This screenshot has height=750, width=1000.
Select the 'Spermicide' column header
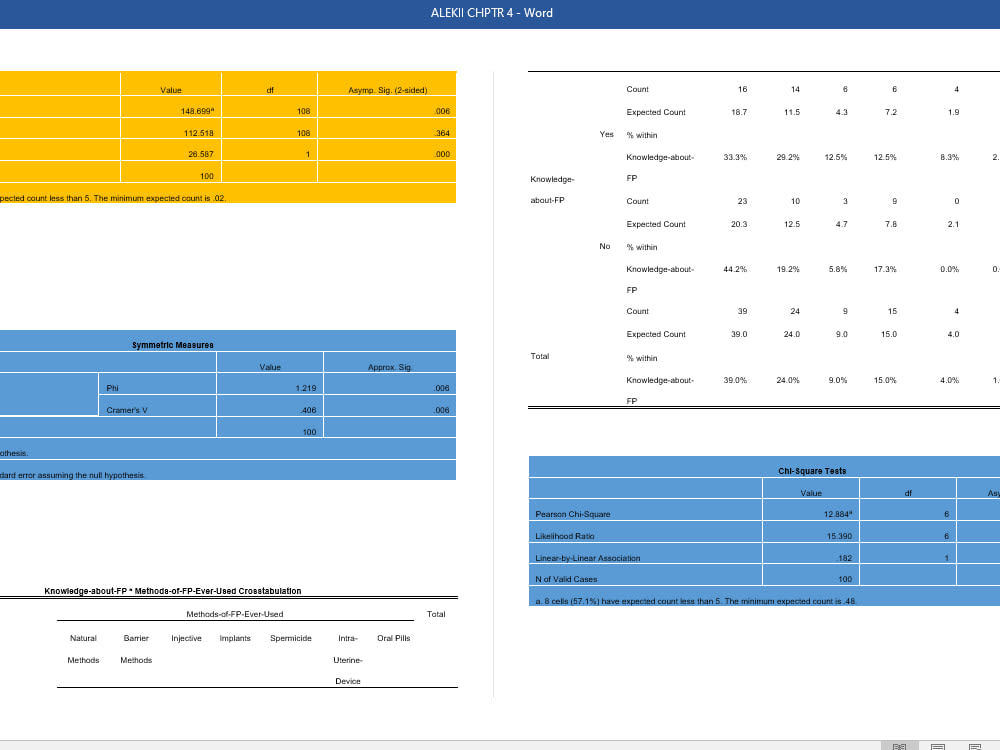(x=291, y=638)
